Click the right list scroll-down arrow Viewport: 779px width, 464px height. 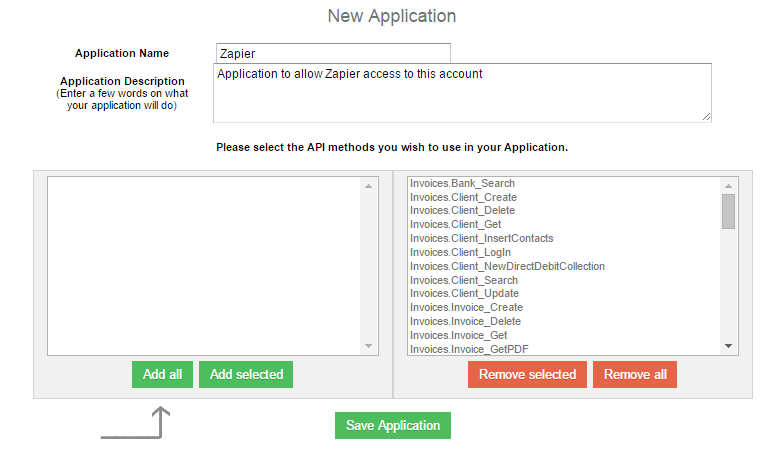(728, 346)
